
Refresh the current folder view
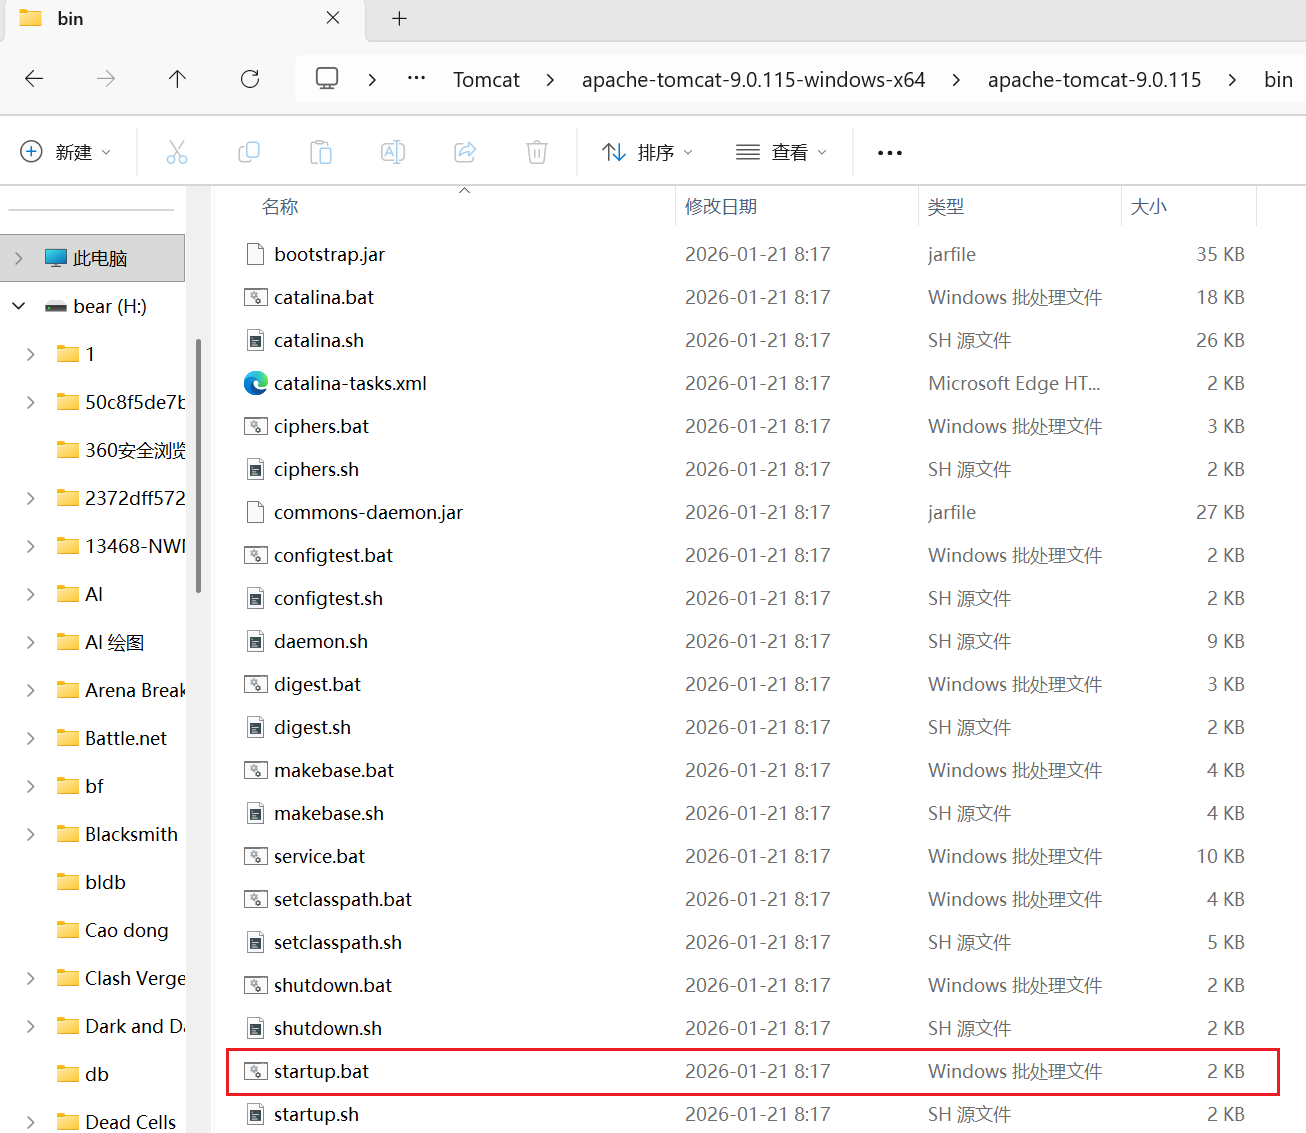coord(250,79)
